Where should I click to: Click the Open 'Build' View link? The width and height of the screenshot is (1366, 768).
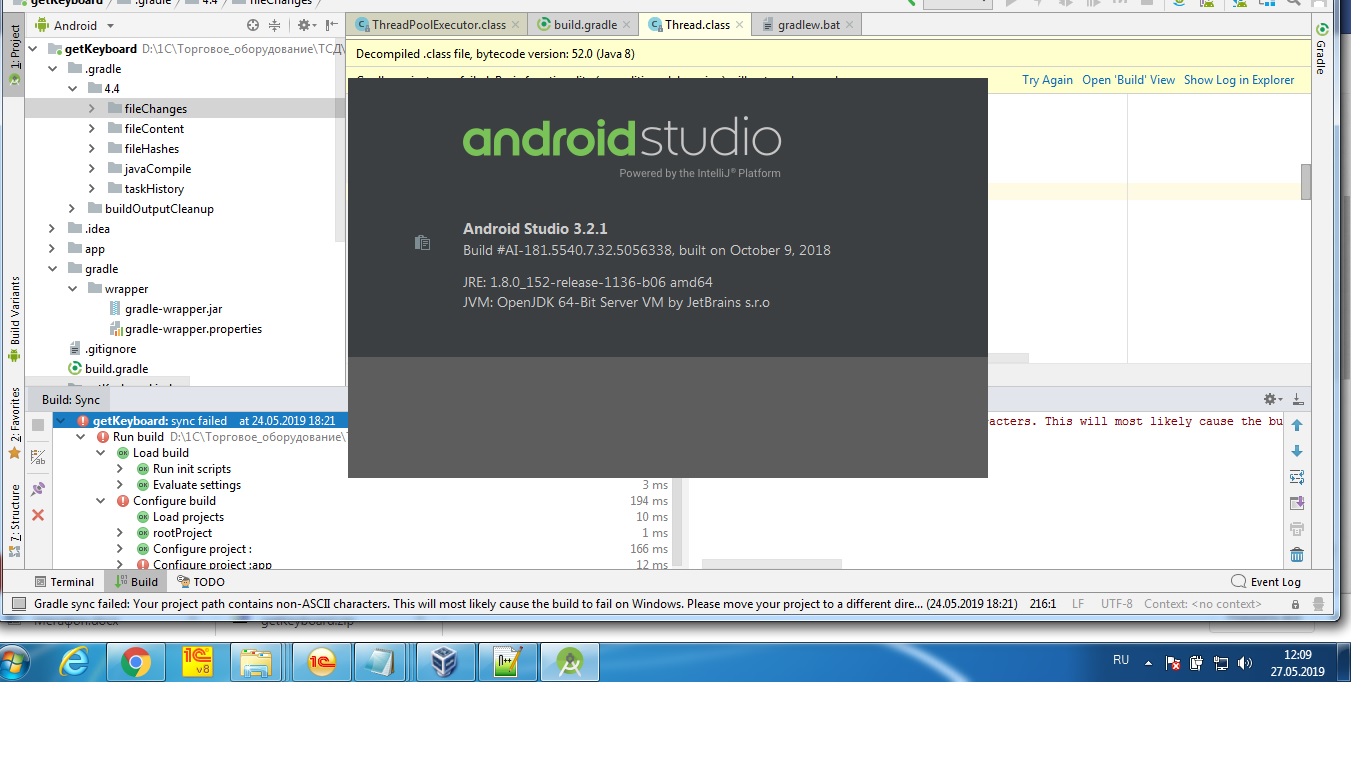(1128, 80)
